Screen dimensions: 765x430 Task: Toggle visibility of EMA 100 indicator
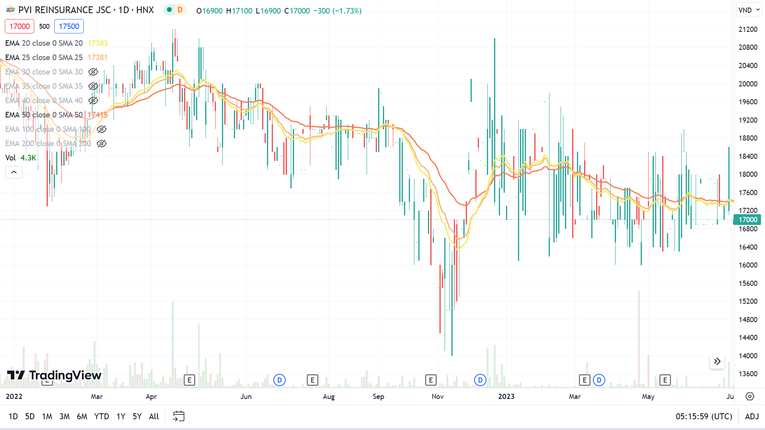[101, 129]
